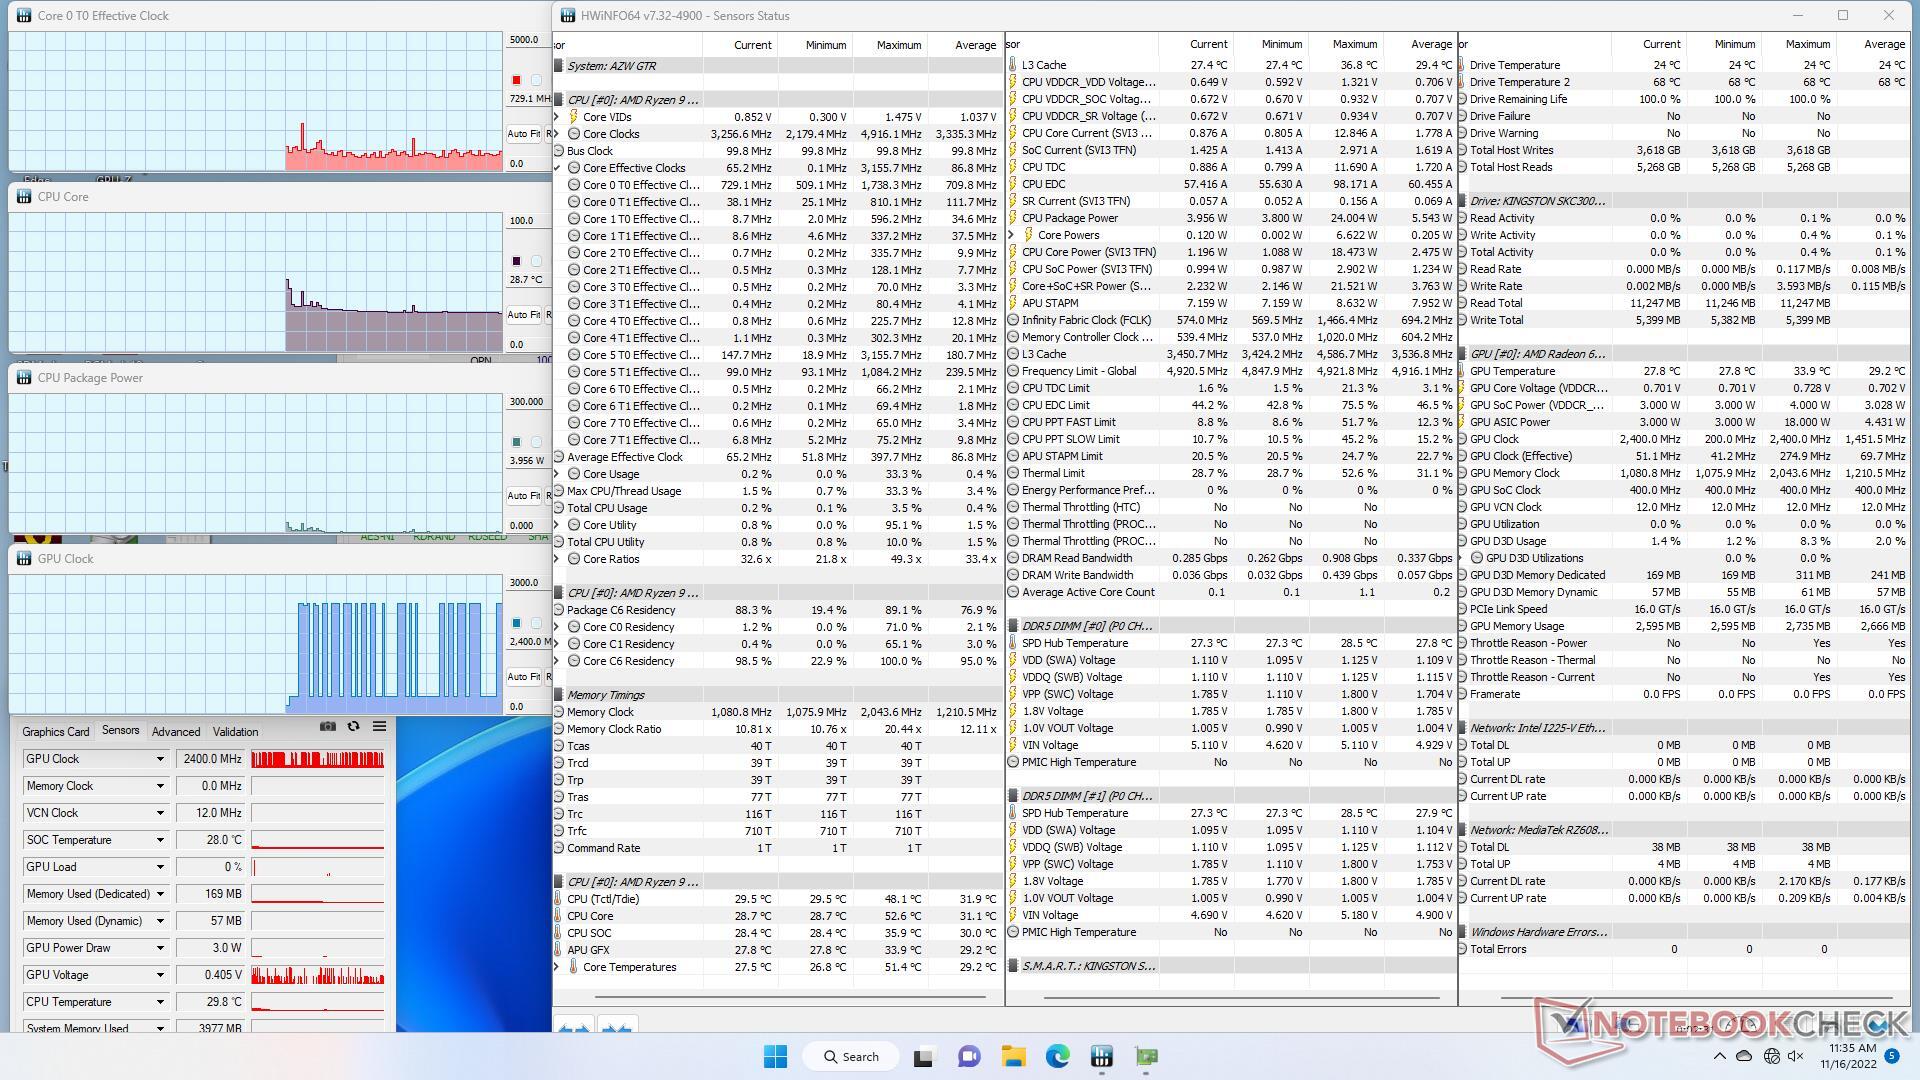Click the HWiNFO64 title bar app icon
Screen dimensions: 1920x1080
[x=568, y=16]
